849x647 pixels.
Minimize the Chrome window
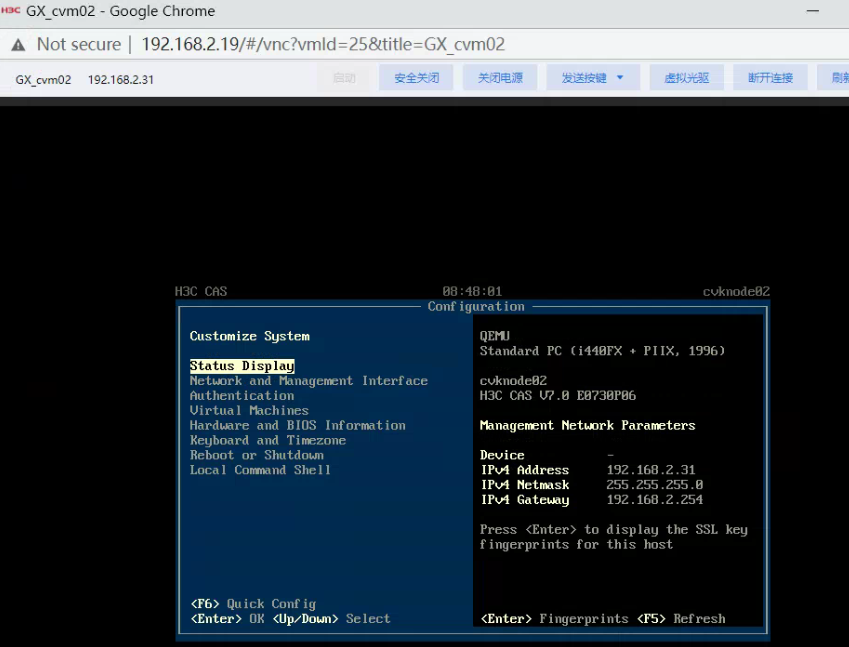(x=812, y=11)
